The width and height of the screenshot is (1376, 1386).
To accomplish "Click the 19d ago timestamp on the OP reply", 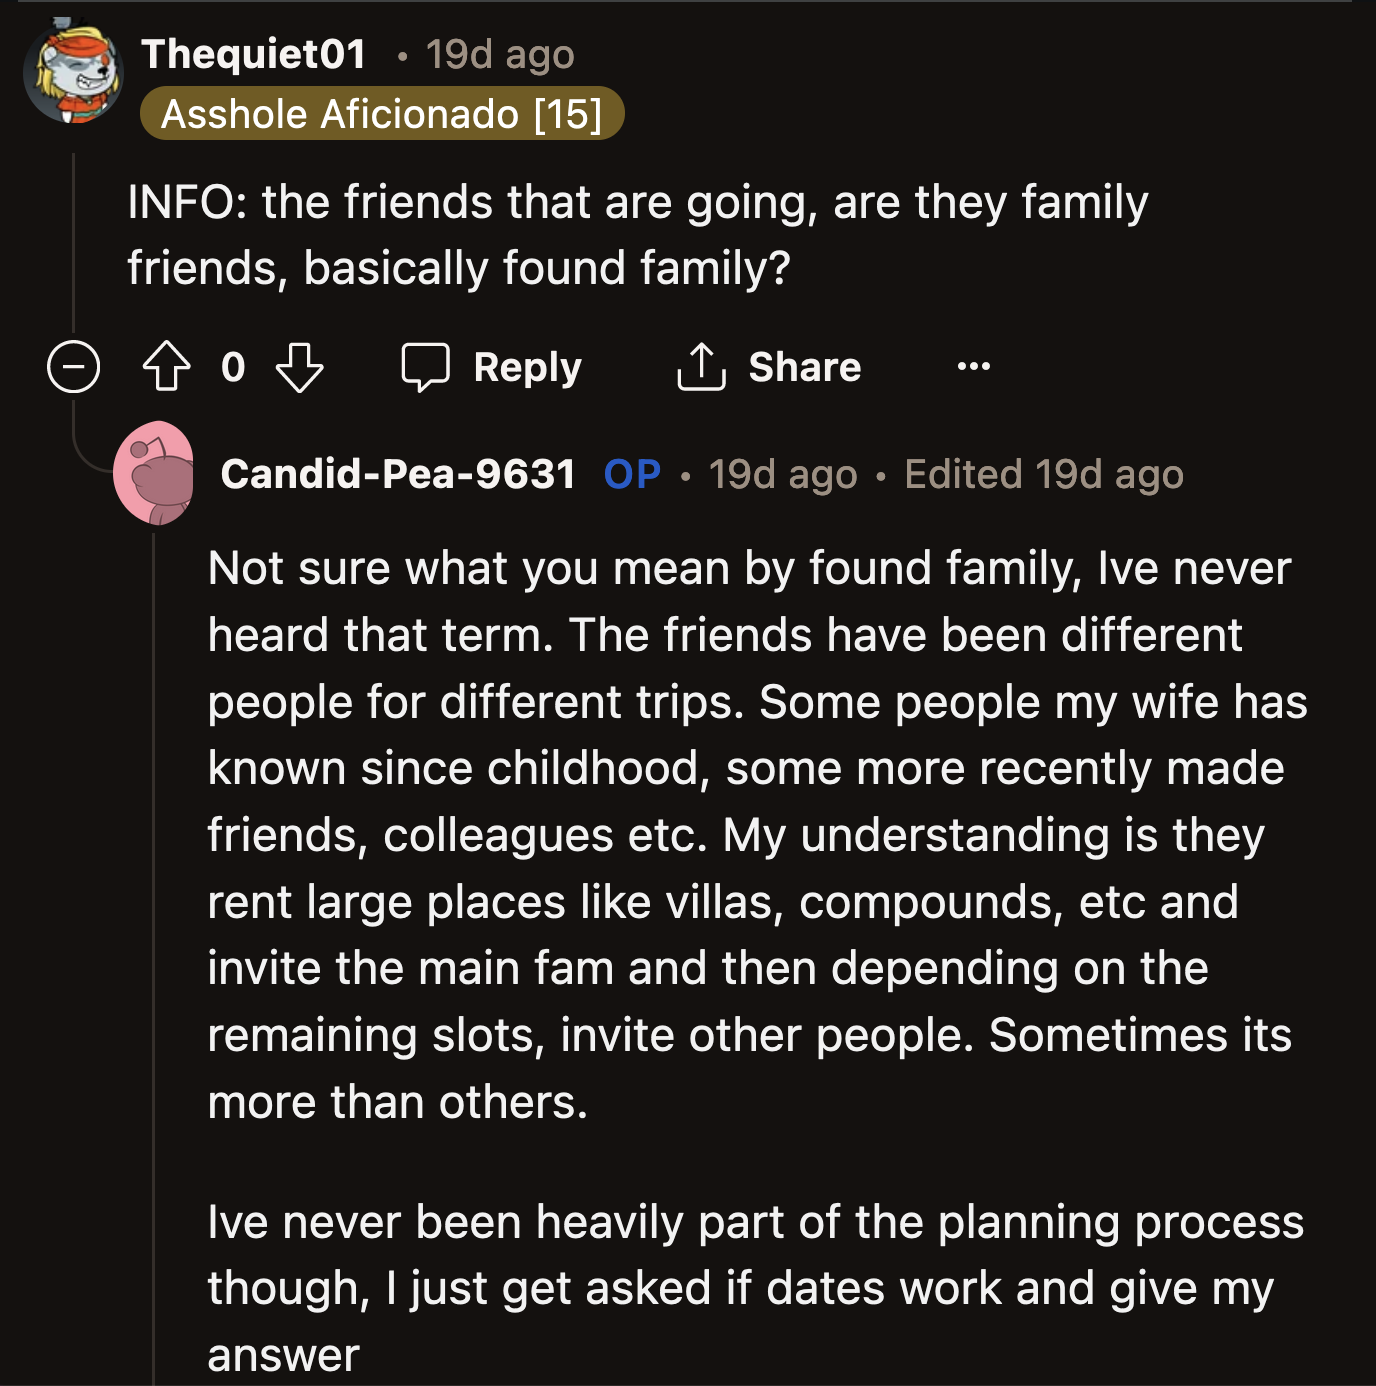I will click(783, 474).
